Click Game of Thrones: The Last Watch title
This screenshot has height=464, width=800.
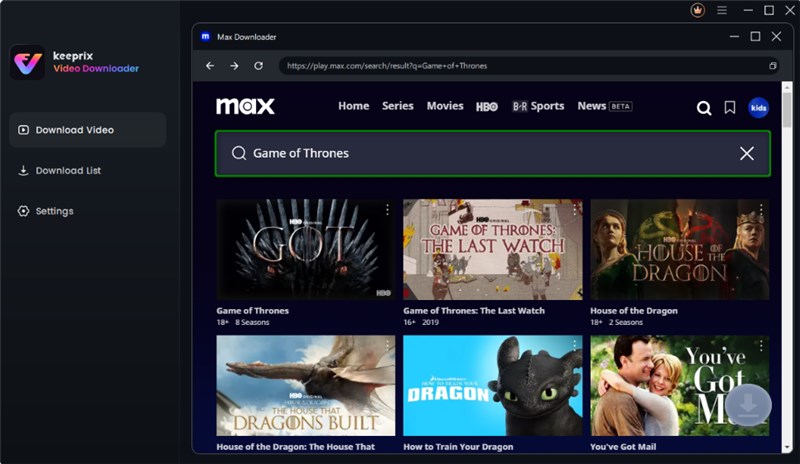[x=474, y=310]
